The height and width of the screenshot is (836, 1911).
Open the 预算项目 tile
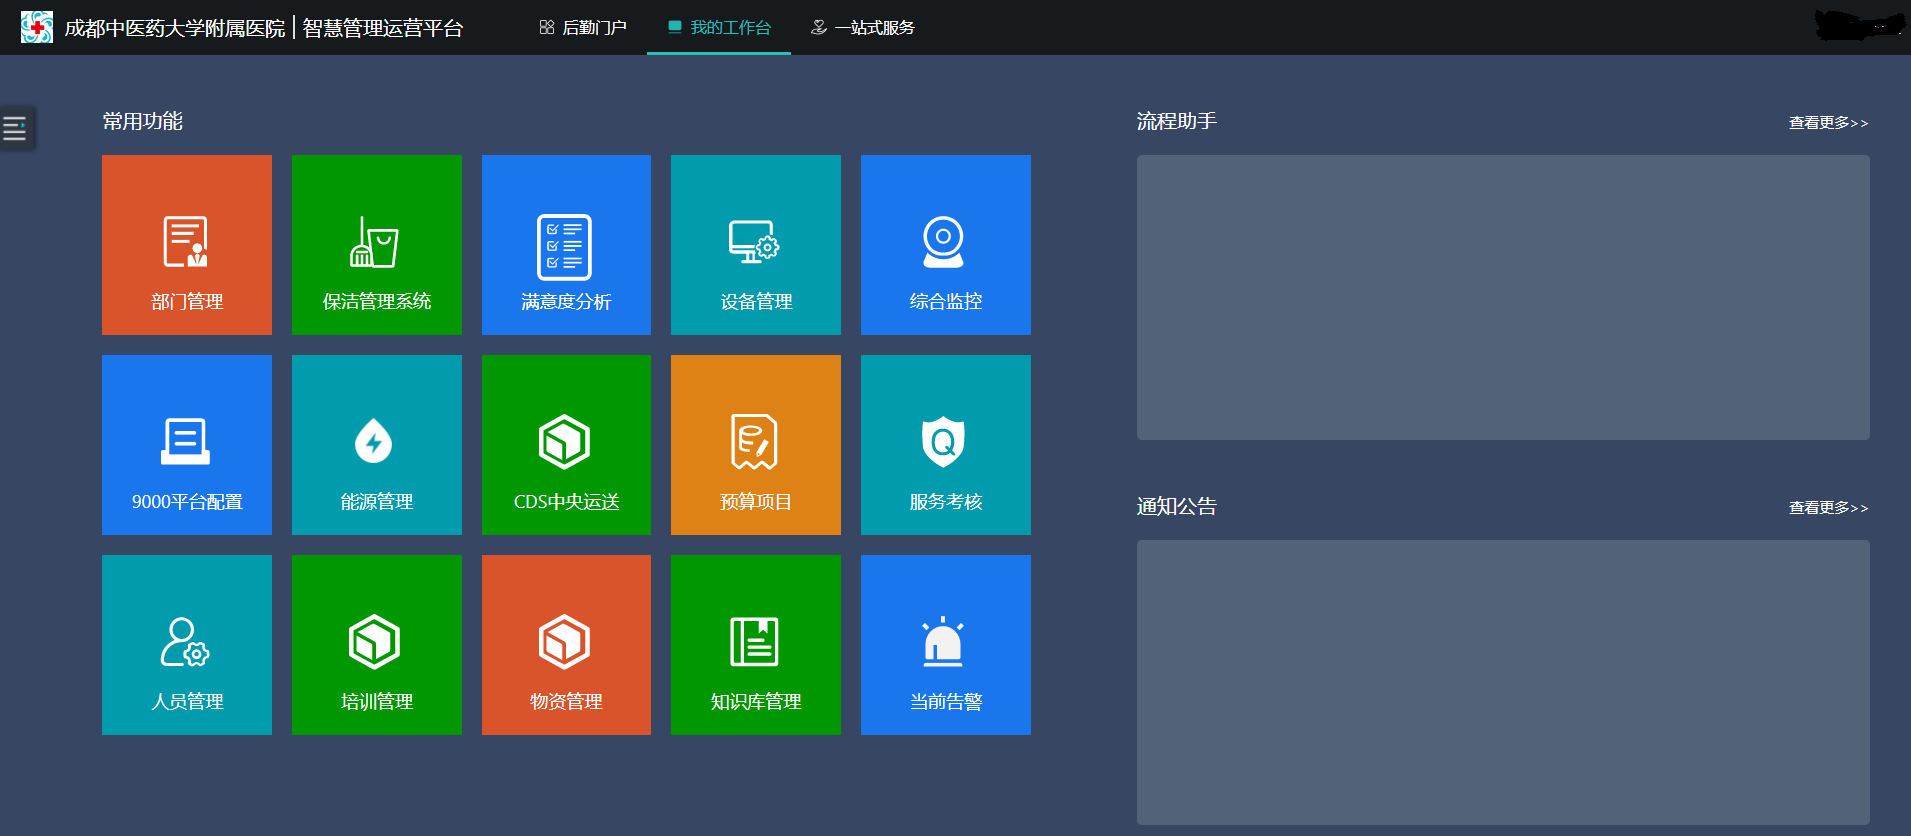tap(756, 445)
